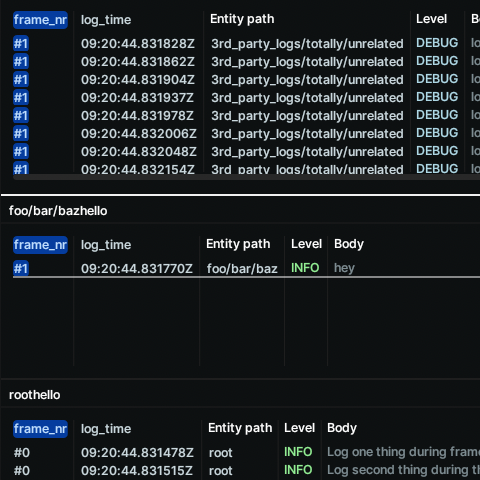
Task: Click entity path in 09:20:44.832006Z row
Action: click(x=307, y=134)
